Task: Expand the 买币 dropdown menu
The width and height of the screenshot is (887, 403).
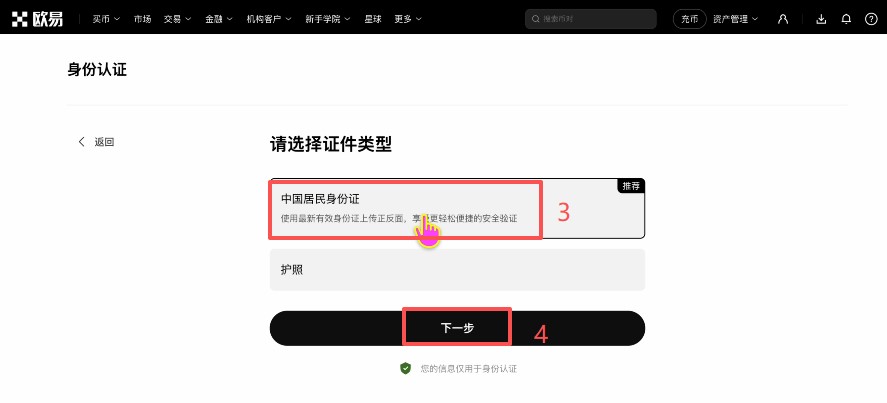Action: point(106,19)
